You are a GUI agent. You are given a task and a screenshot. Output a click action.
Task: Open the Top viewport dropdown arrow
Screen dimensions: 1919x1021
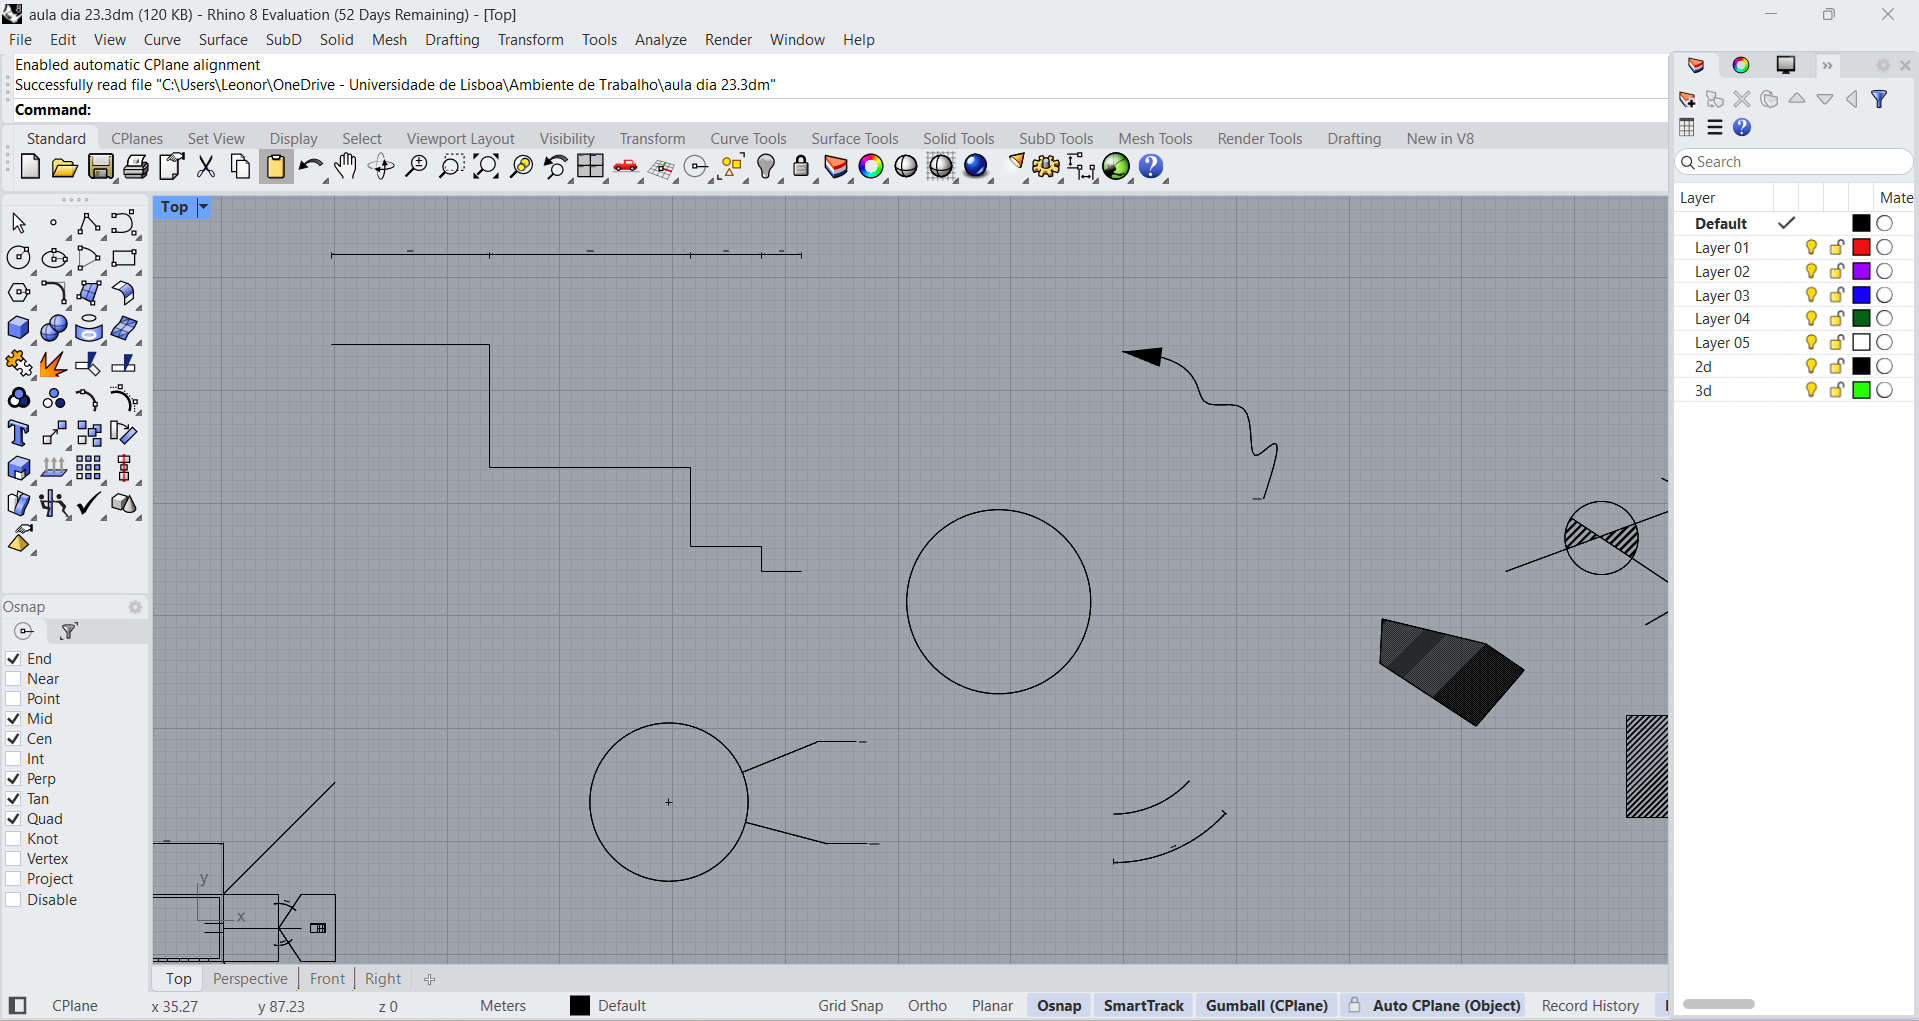click(203, 207)
